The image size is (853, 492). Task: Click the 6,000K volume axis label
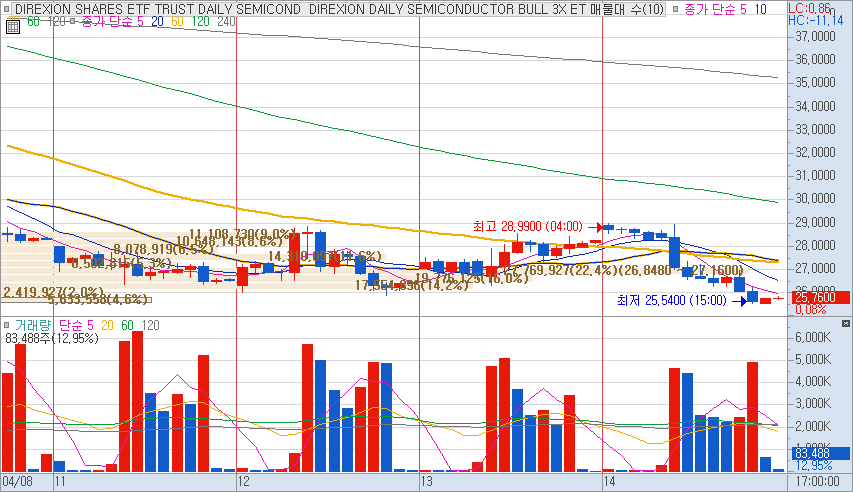(813, 337)
